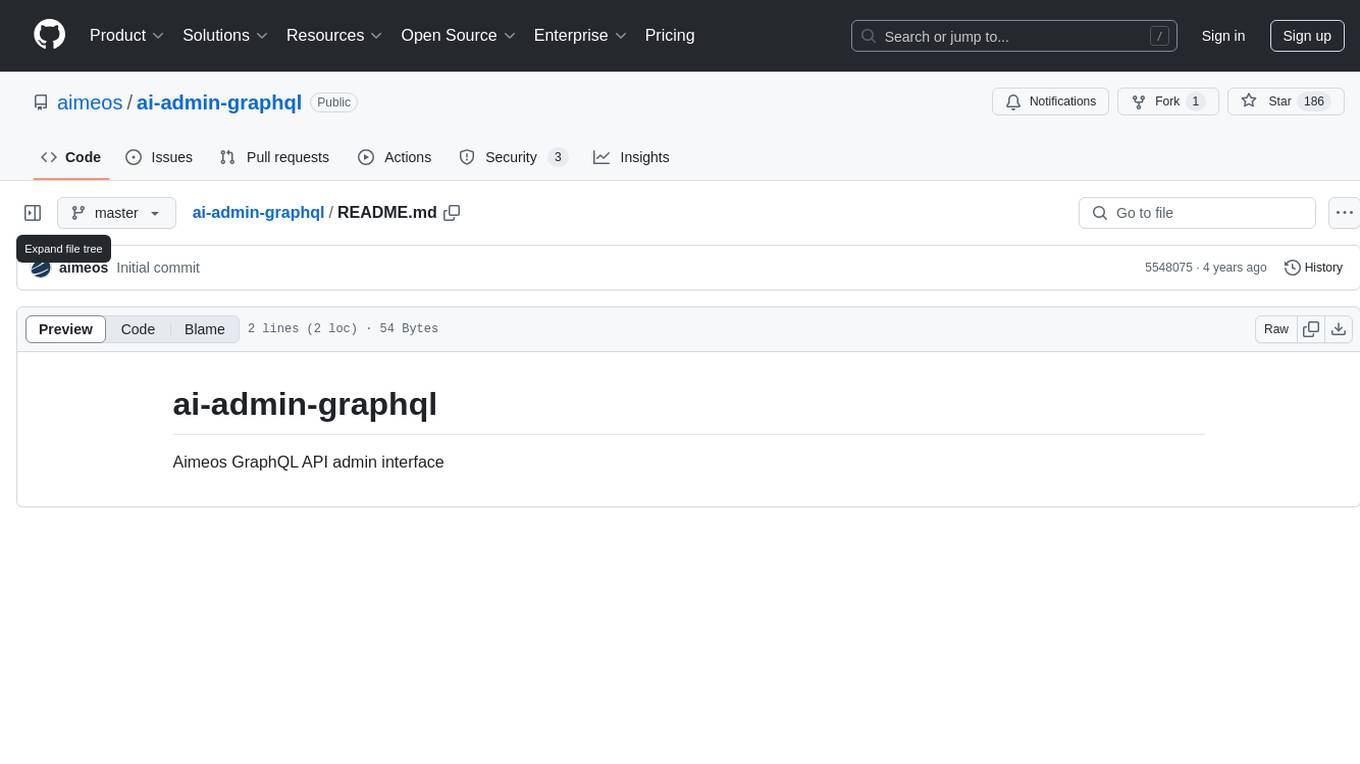The width and height of the screenshot is (1360, 764).
Task: Open the Actions tab
Action: click(x=394, y=157)
